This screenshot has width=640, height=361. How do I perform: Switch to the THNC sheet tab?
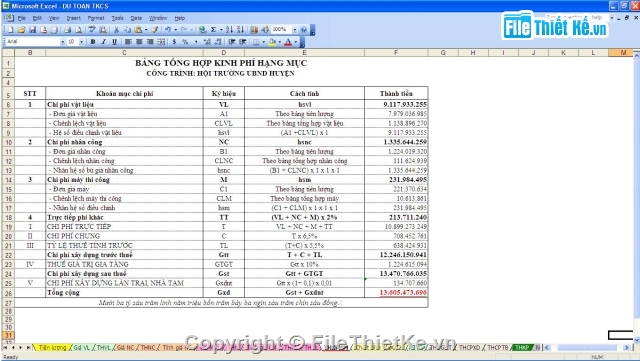click(x=148, y=348)
